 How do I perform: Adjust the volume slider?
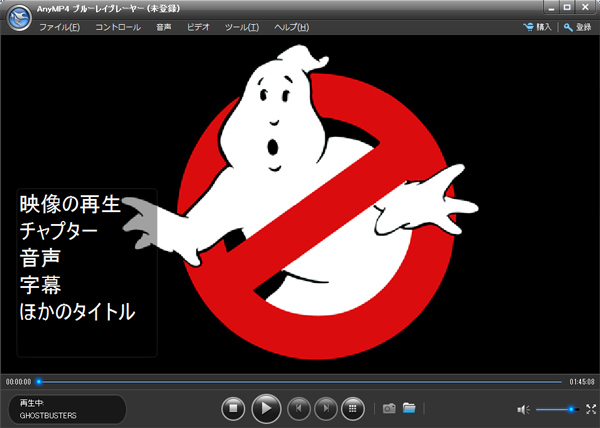click(558, 409)
